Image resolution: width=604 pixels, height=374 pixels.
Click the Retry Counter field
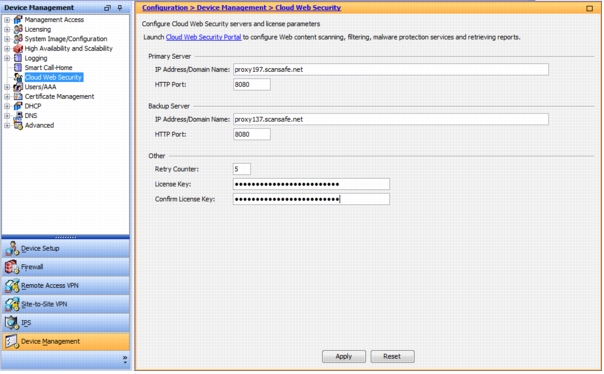242,169
